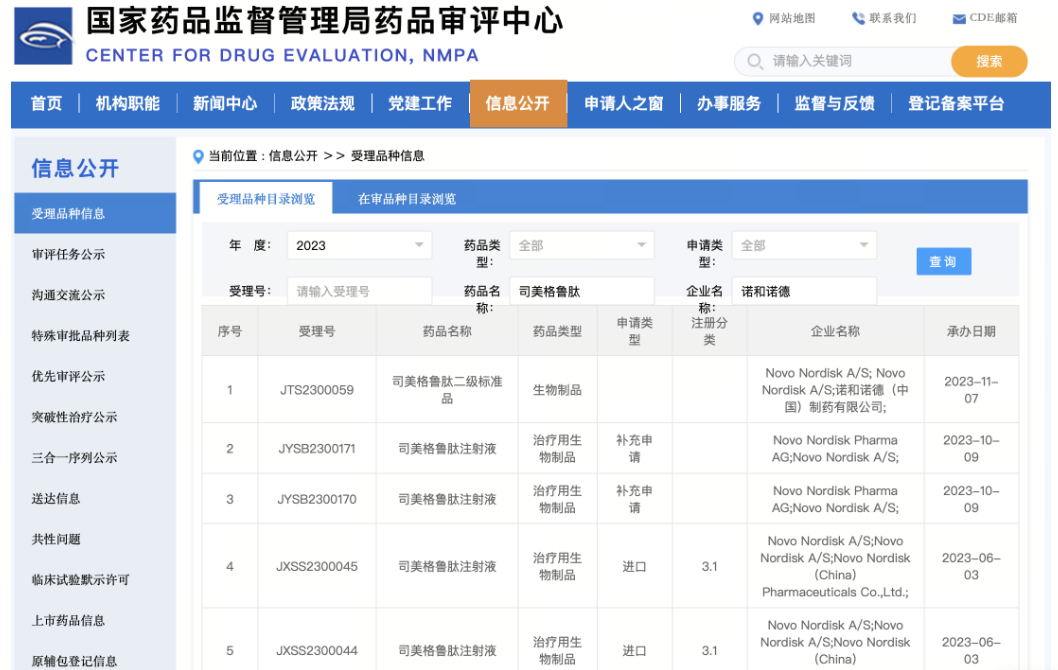Click 国家药品监督管理局药品审评中心 site title
This screenshot has width=1058, height=670.
[324, 21]
